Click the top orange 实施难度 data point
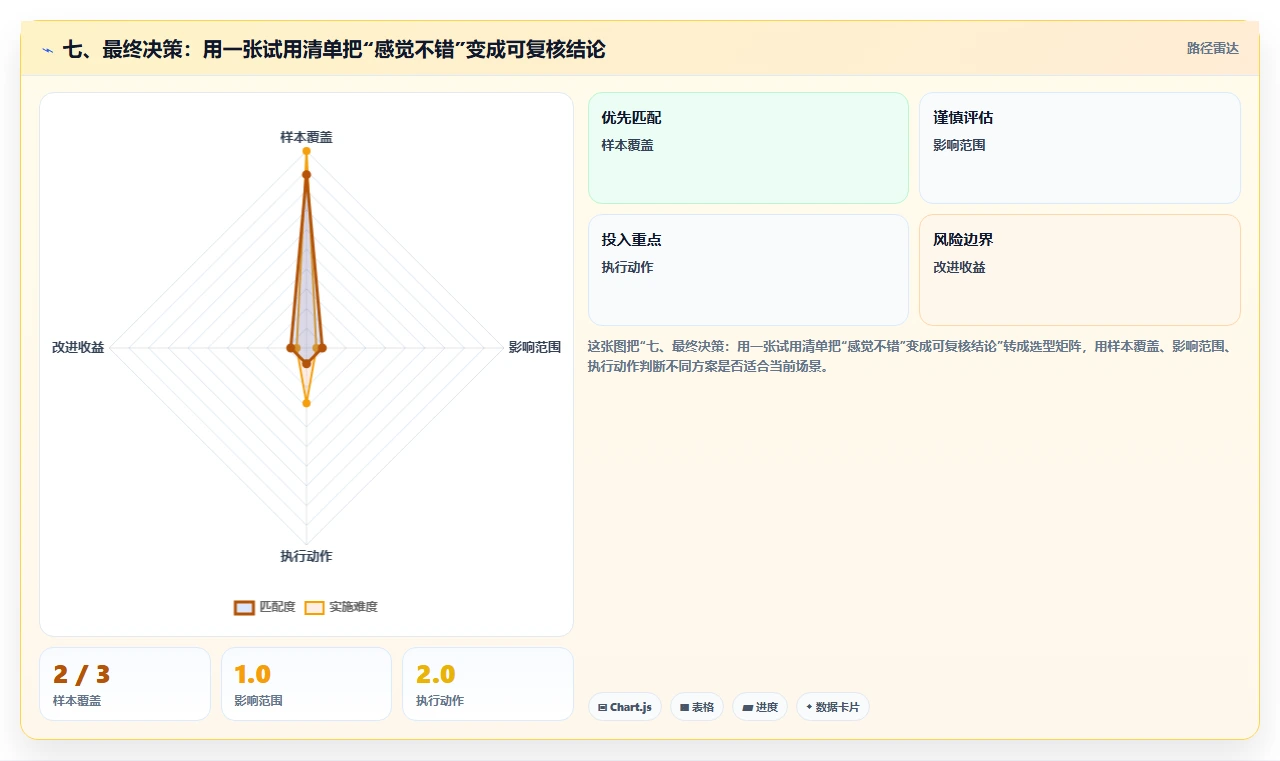 coord(306,151)
